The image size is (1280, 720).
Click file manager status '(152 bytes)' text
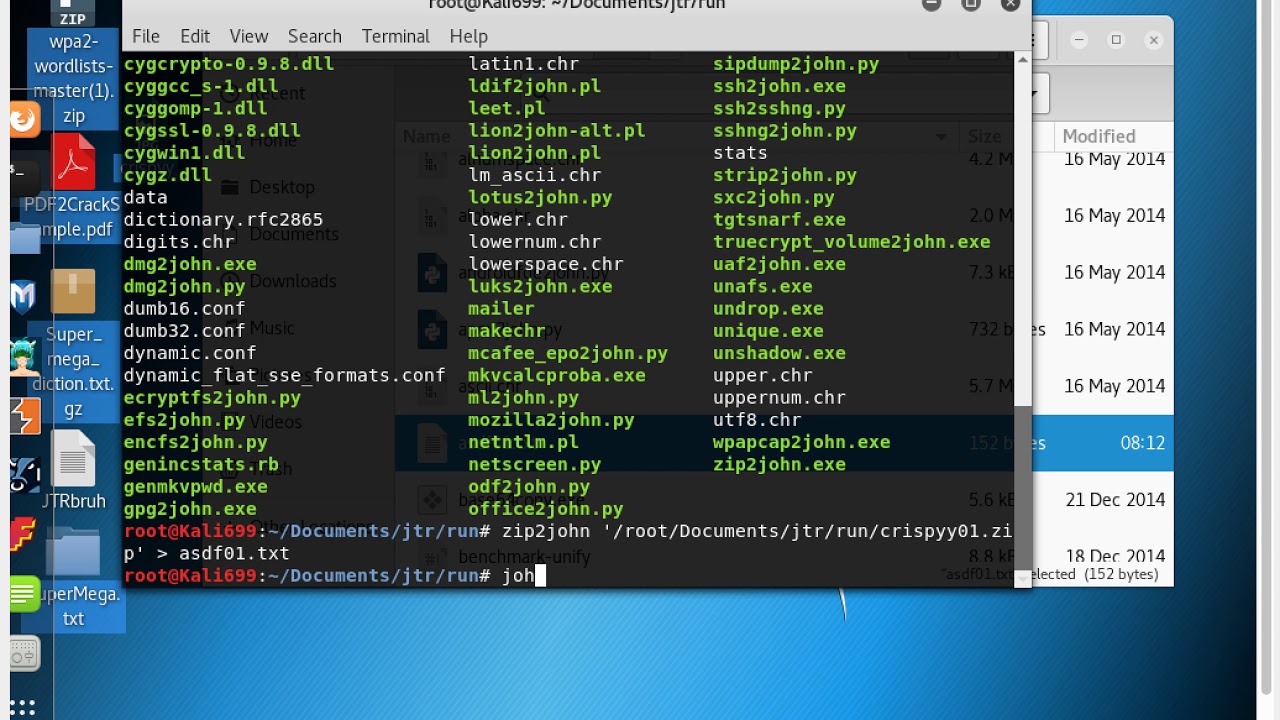click(1122, 574)
